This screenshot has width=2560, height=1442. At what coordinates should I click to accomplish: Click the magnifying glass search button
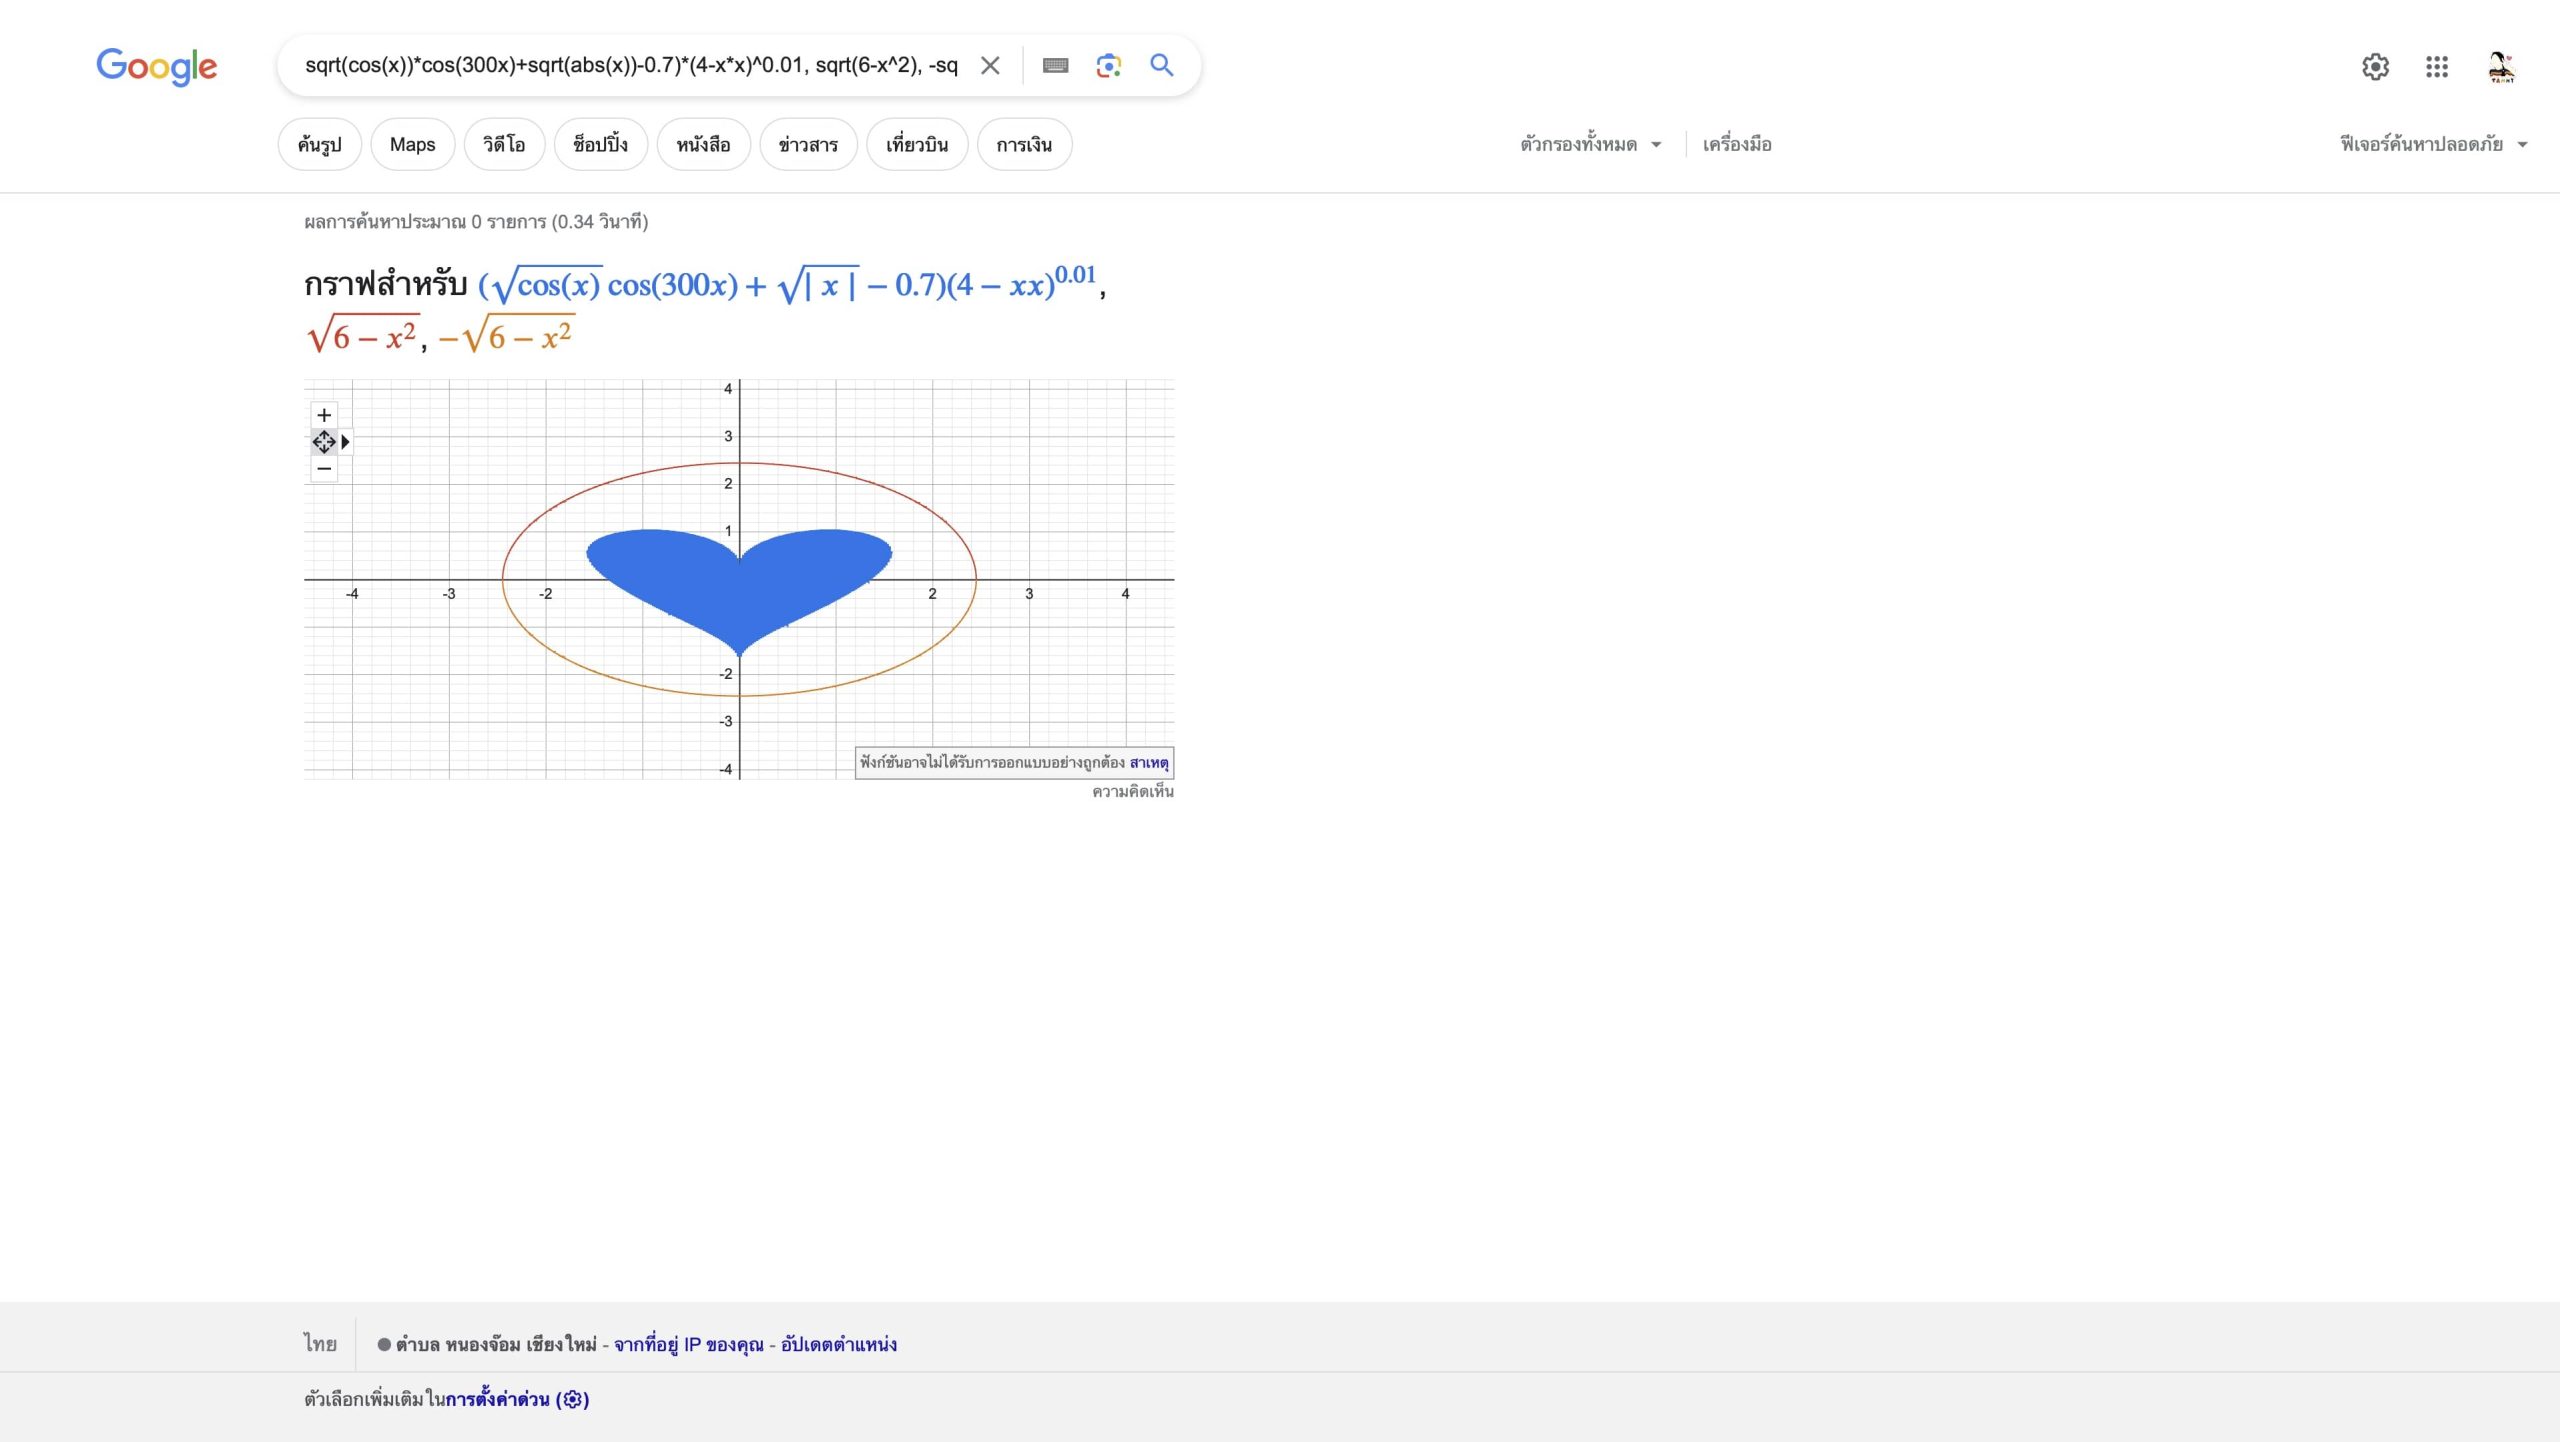1161,66
